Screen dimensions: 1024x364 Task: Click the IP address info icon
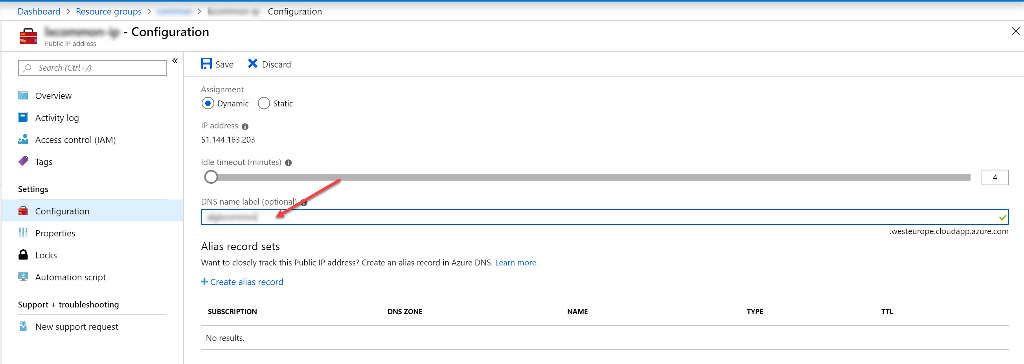tap(245, 126)
